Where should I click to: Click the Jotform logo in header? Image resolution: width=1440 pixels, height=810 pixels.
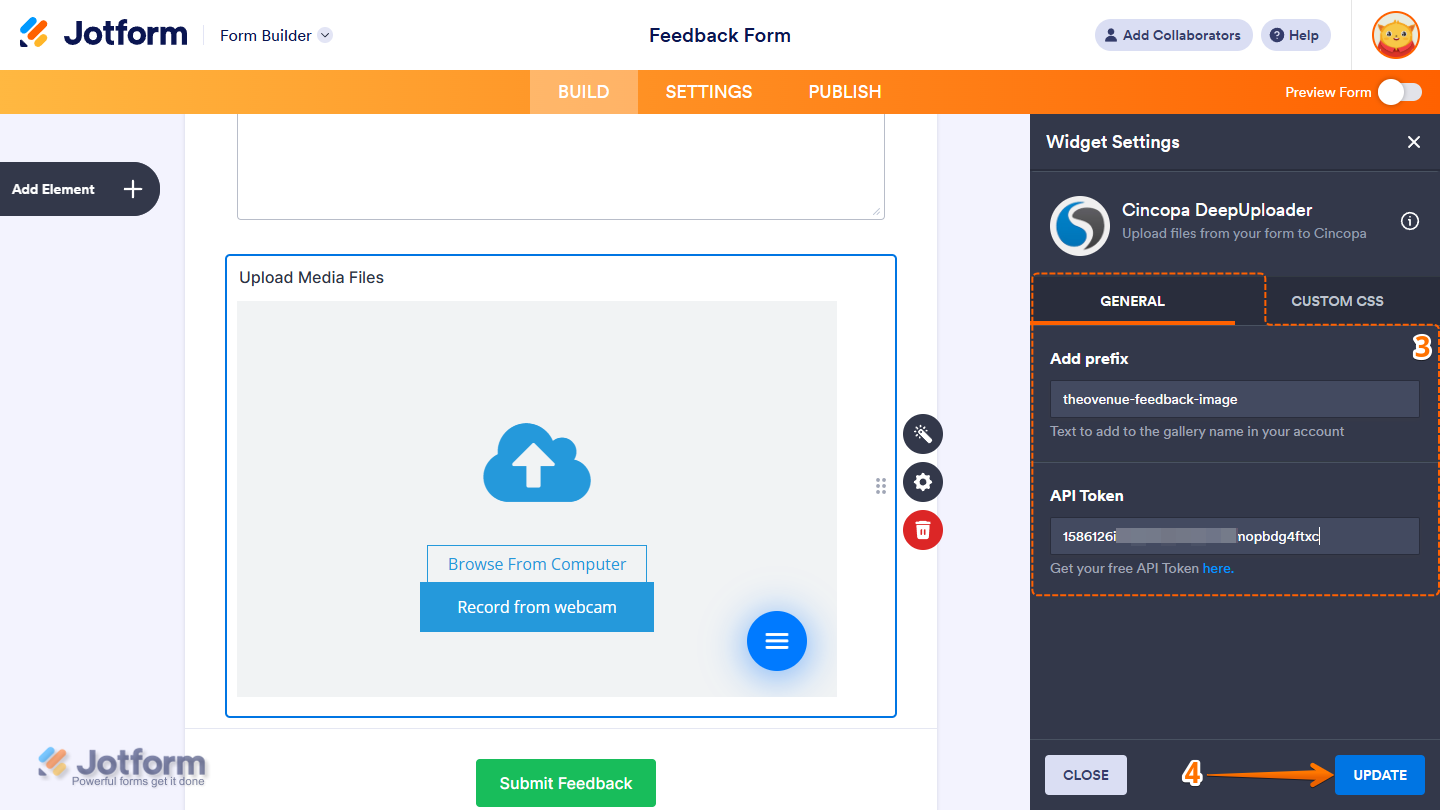103,34
